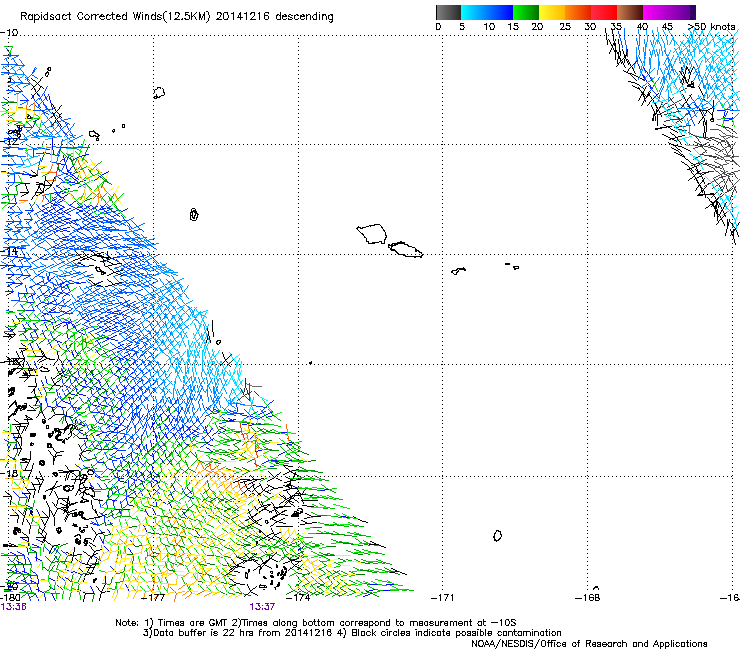The width and height of the screenshot is (740, 650).
Task: Pick the red 30–35 knots color bar segment
Action: pos(604,12)
